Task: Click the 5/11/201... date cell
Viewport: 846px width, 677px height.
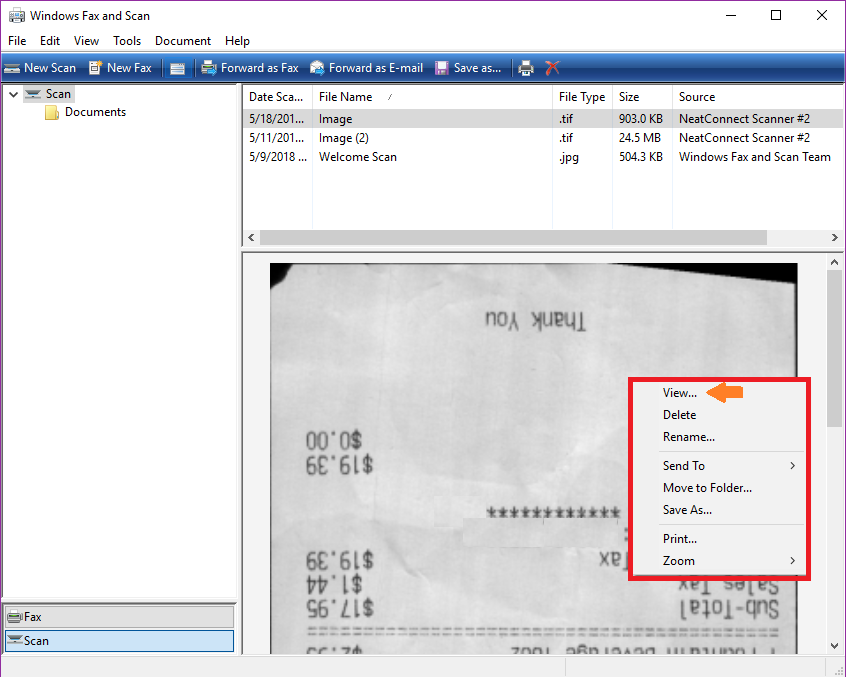Action: (x=276, y=138)
